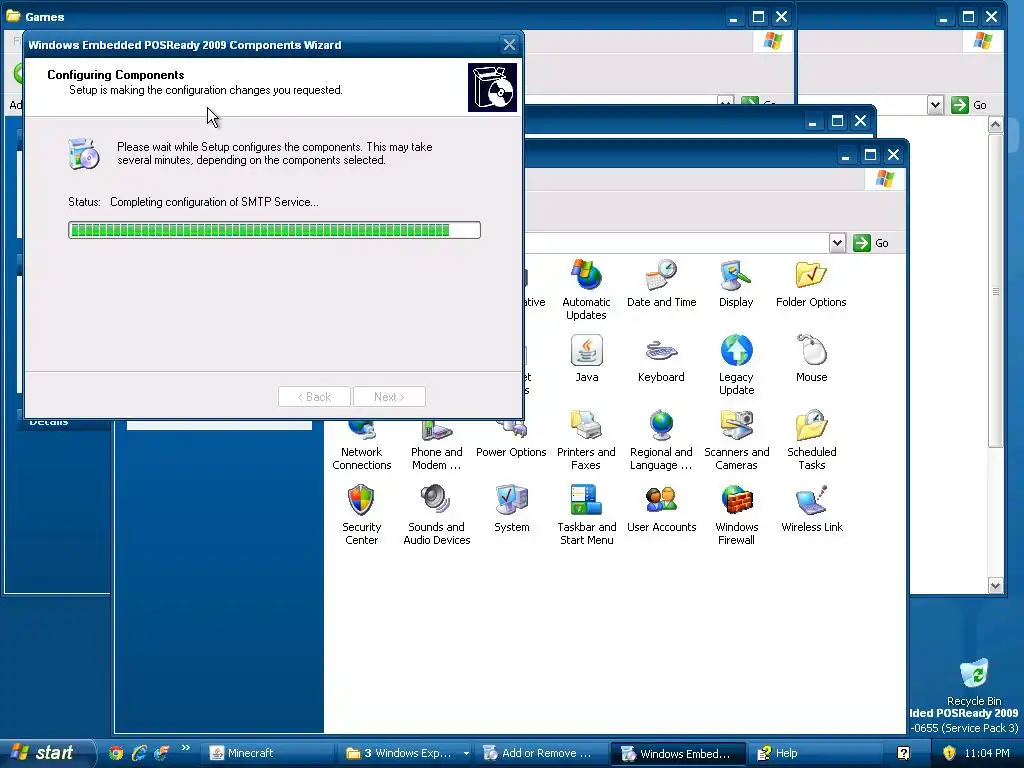The image size is (1024, 768).
Task: Open Windows Firewall
Action: pos(736,515)
